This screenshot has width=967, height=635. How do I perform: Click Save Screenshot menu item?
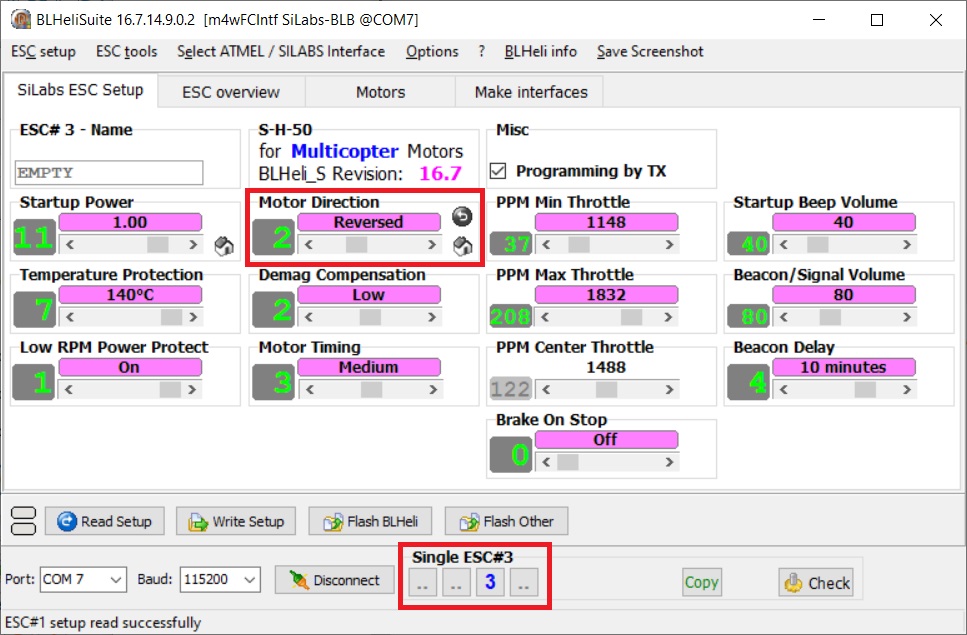[650, 52]
